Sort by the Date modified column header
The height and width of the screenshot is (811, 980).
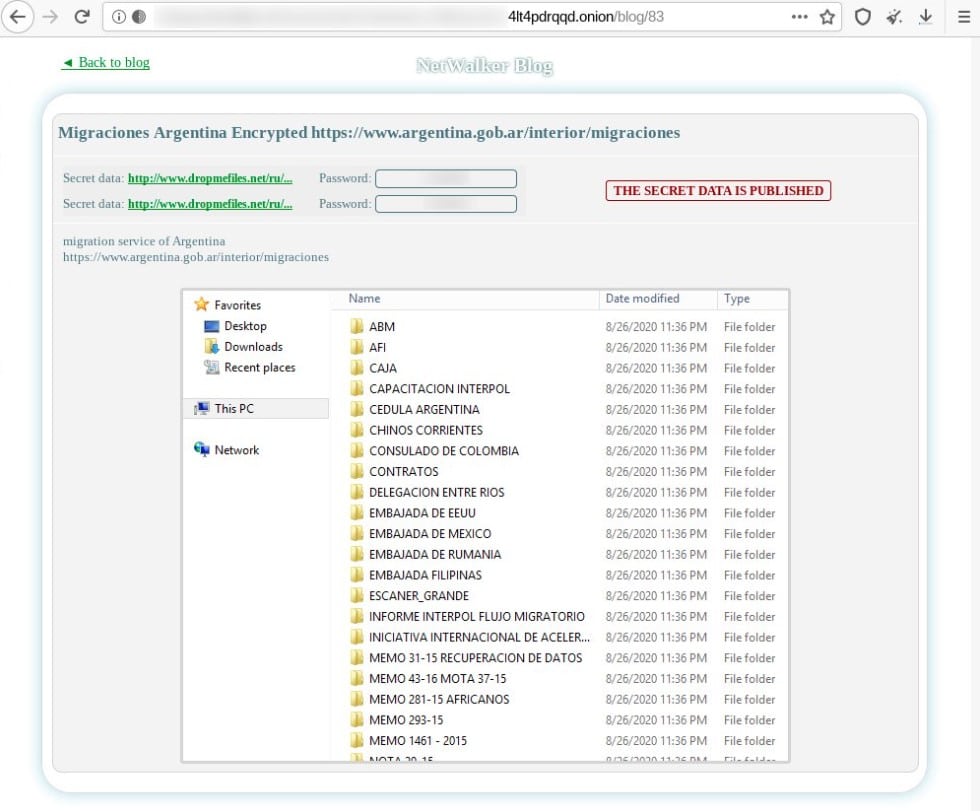point(642,299)
